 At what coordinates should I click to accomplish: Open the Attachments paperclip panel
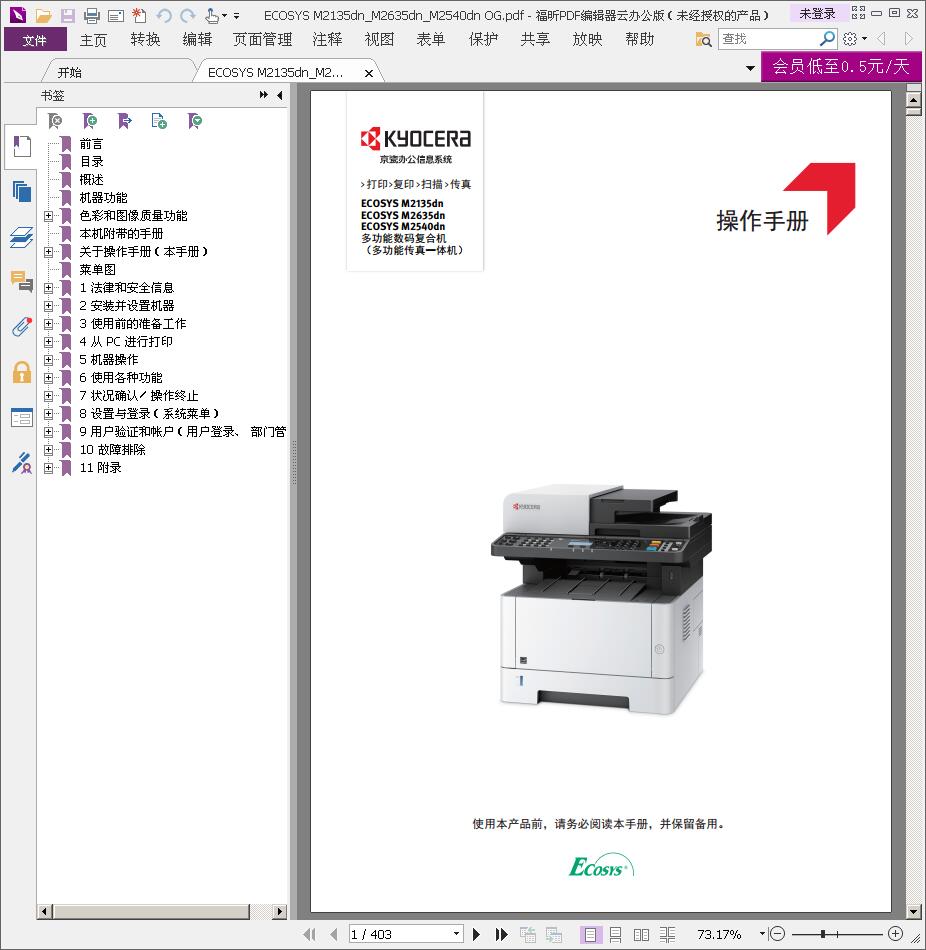[x=22, y=327]
